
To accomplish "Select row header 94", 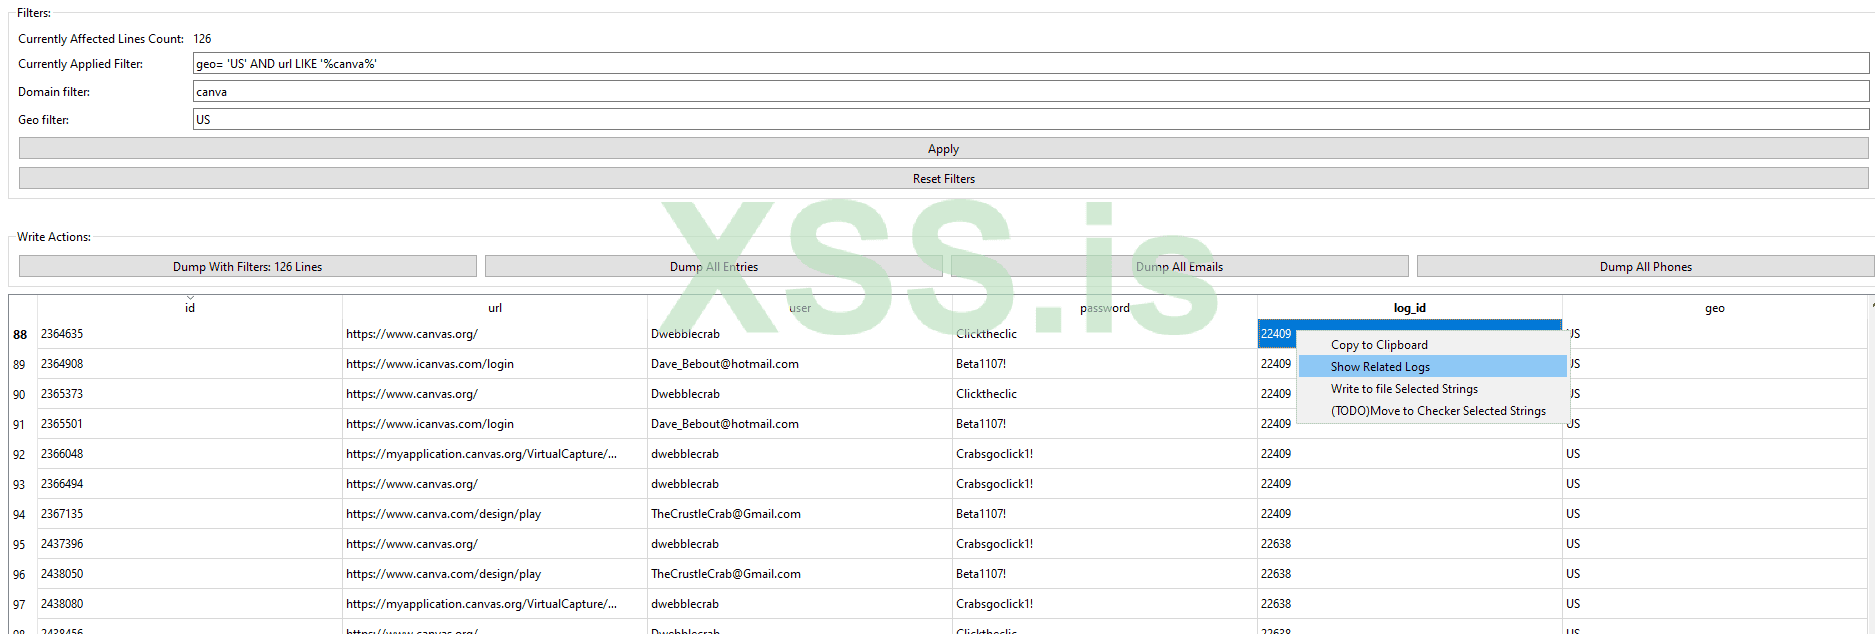I will (x=22, y=514).
